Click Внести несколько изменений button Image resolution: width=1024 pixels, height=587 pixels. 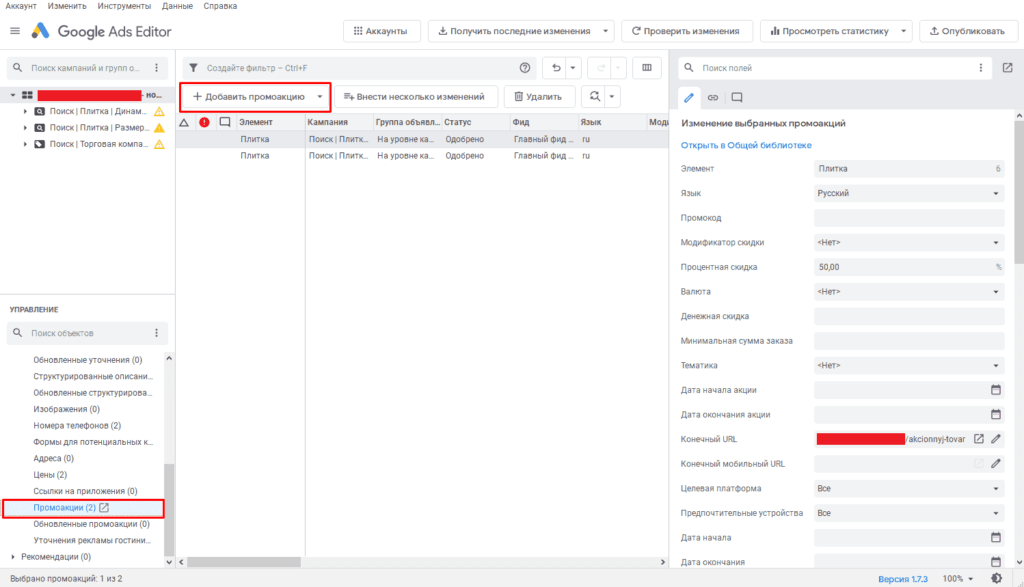(x=415, y=97)
